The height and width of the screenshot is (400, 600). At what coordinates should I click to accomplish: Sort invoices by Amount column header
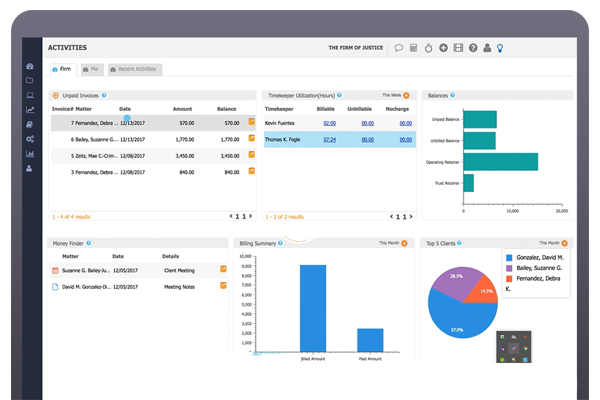pos(182,109)
